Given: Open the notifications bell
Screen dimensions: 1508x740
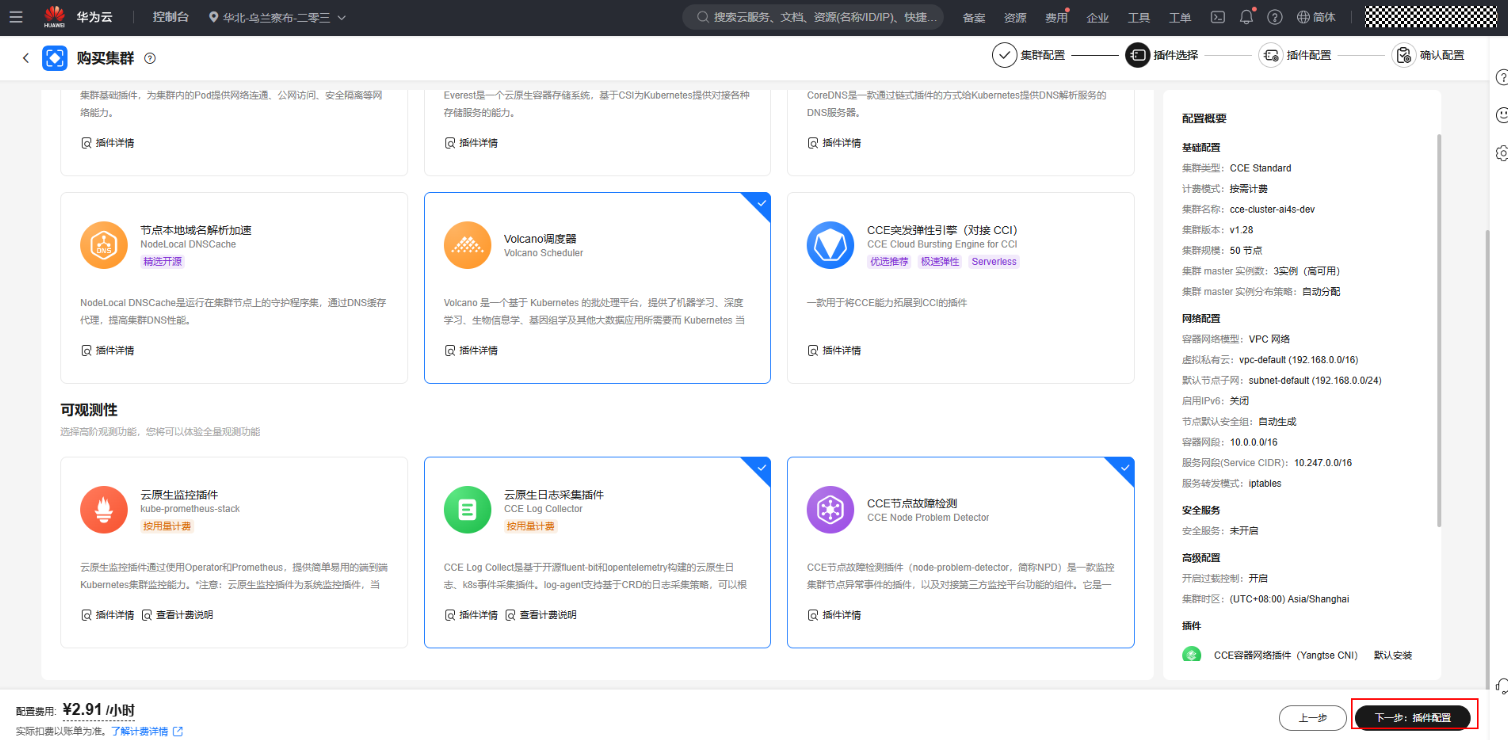Looking at the screenshot, I should click(x=1246, y=17).
